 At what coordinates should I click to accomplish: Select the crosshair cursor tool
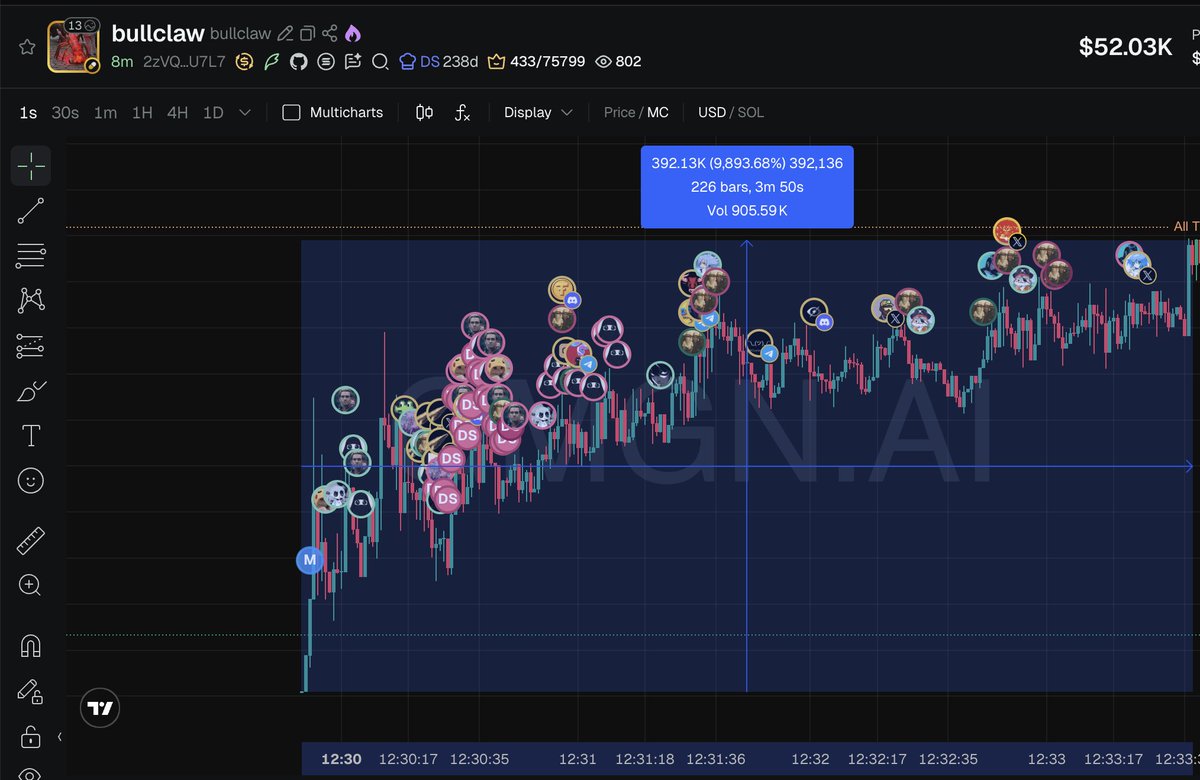click(x=30, y=165)
